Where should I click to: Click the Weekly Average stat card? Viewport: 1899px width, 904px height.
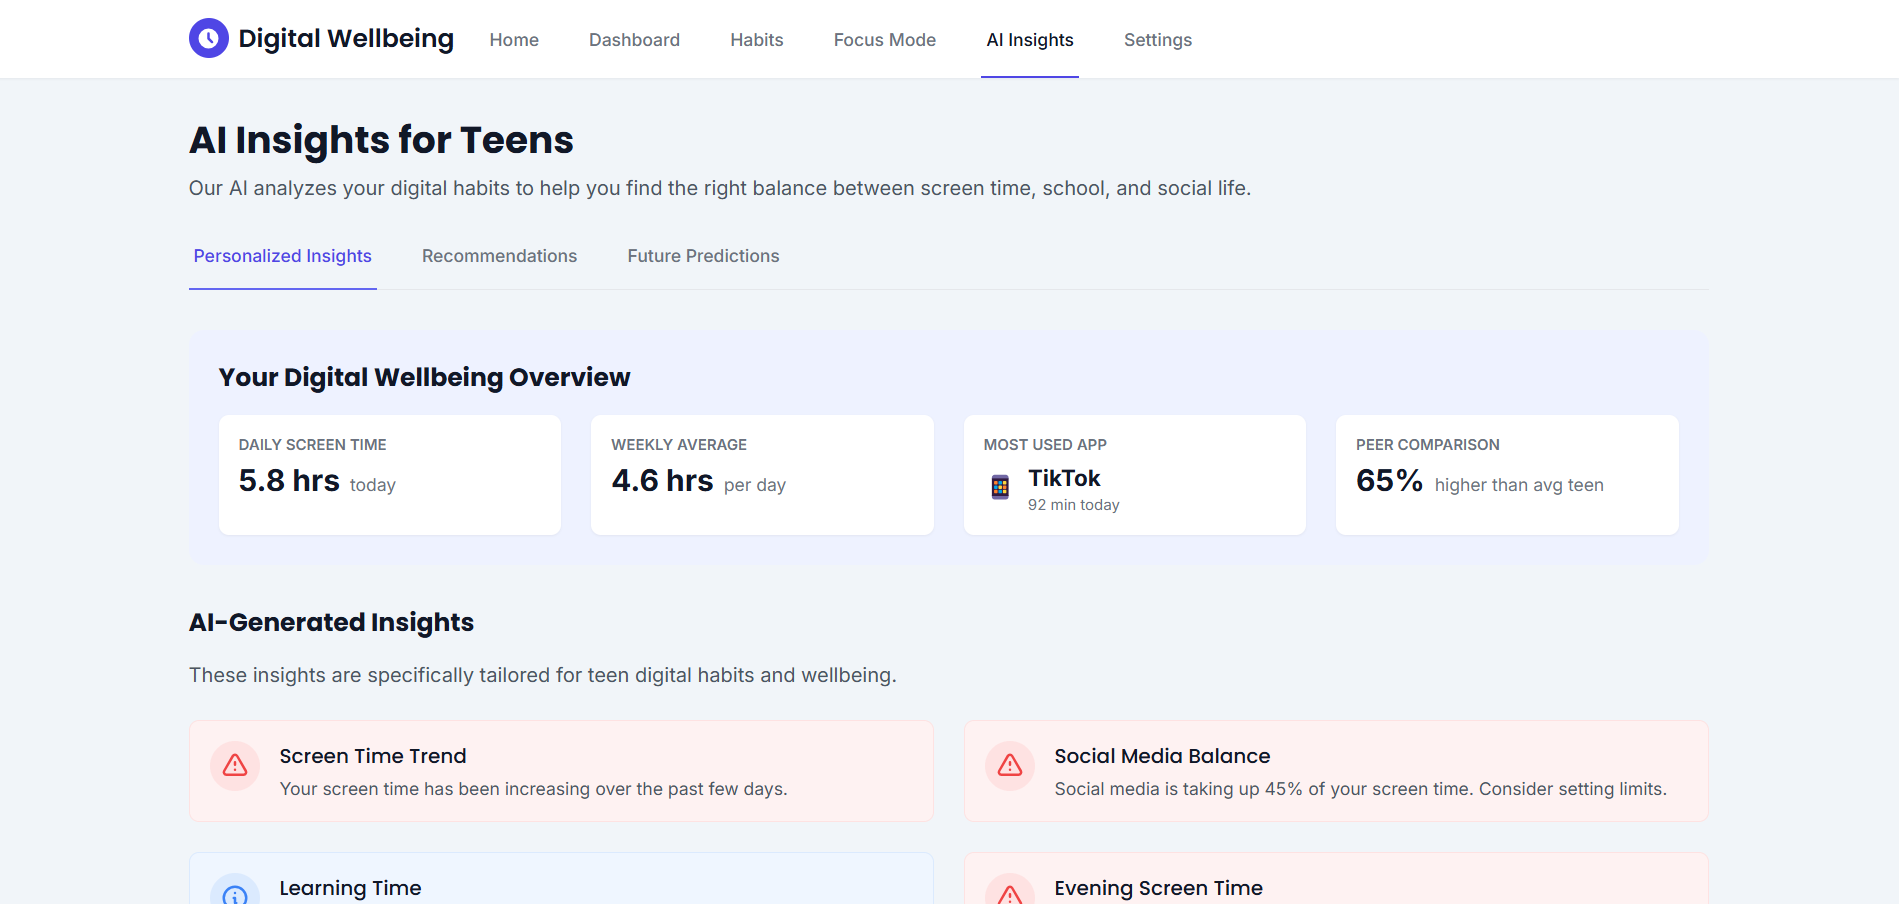click(x=762, y=474)
